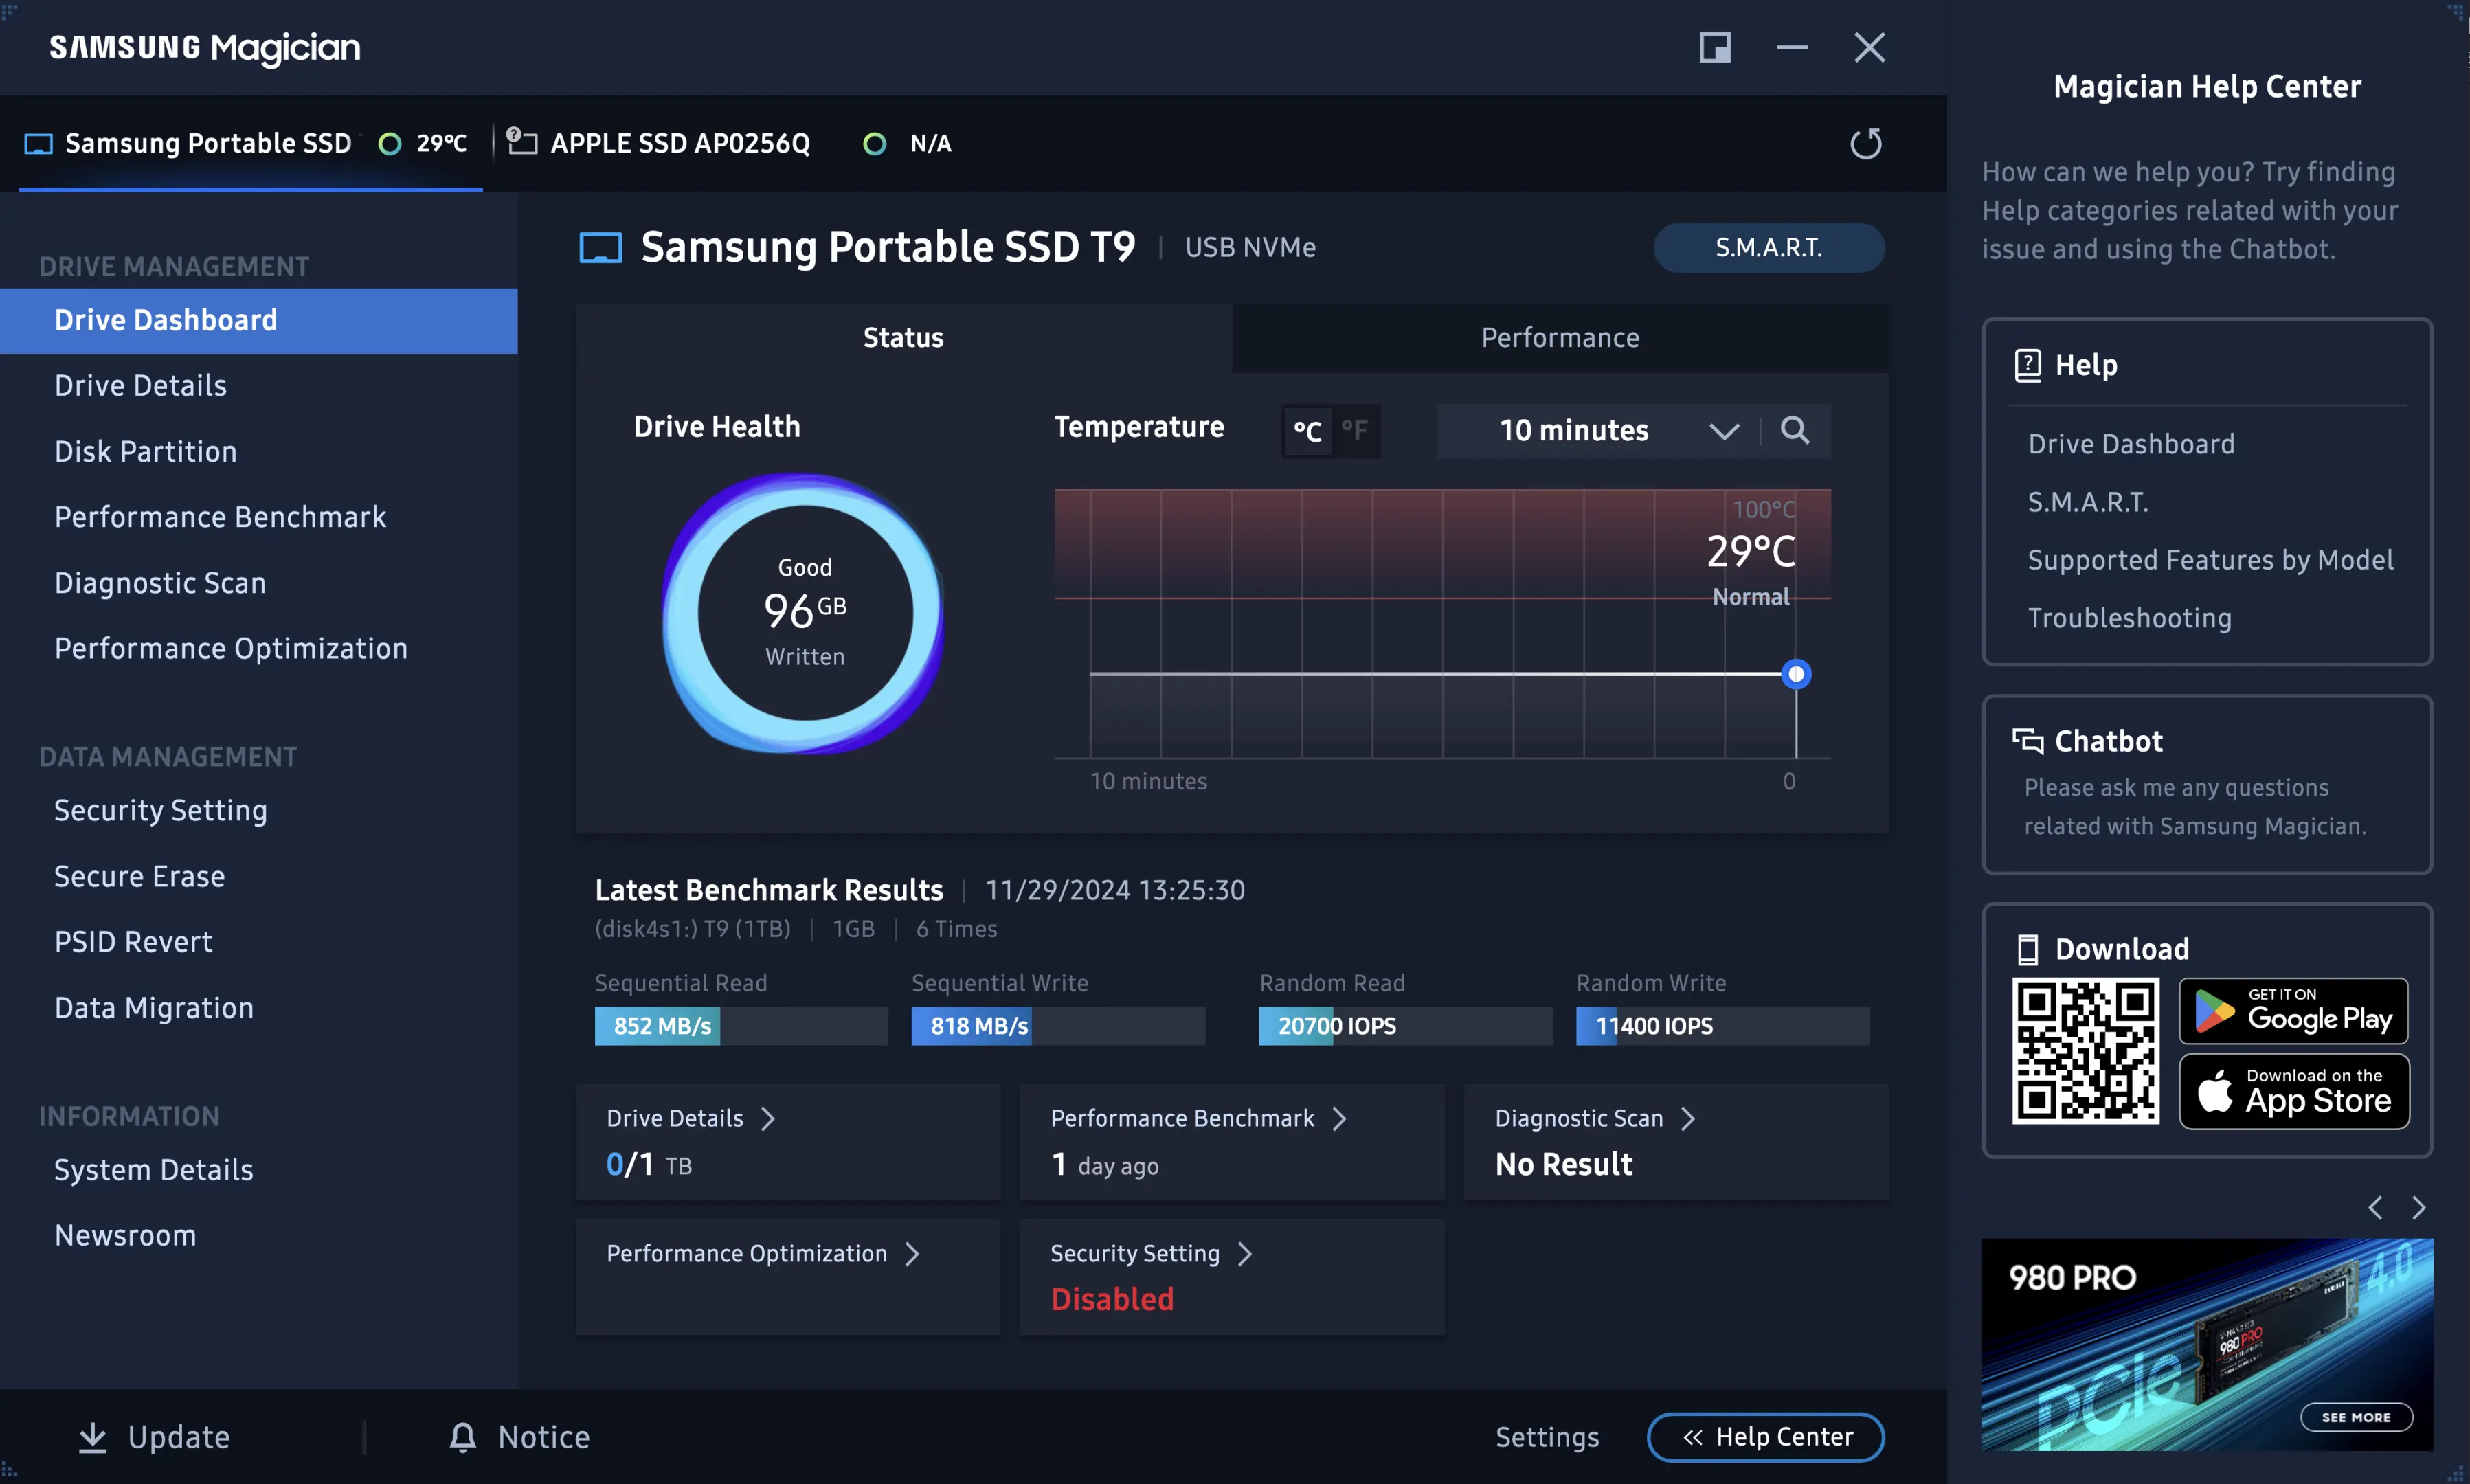Image resolution: width=2470 pixels, height=1484 pixels.
Task: Click the download QR code image
Action: click(2085, 1051)
